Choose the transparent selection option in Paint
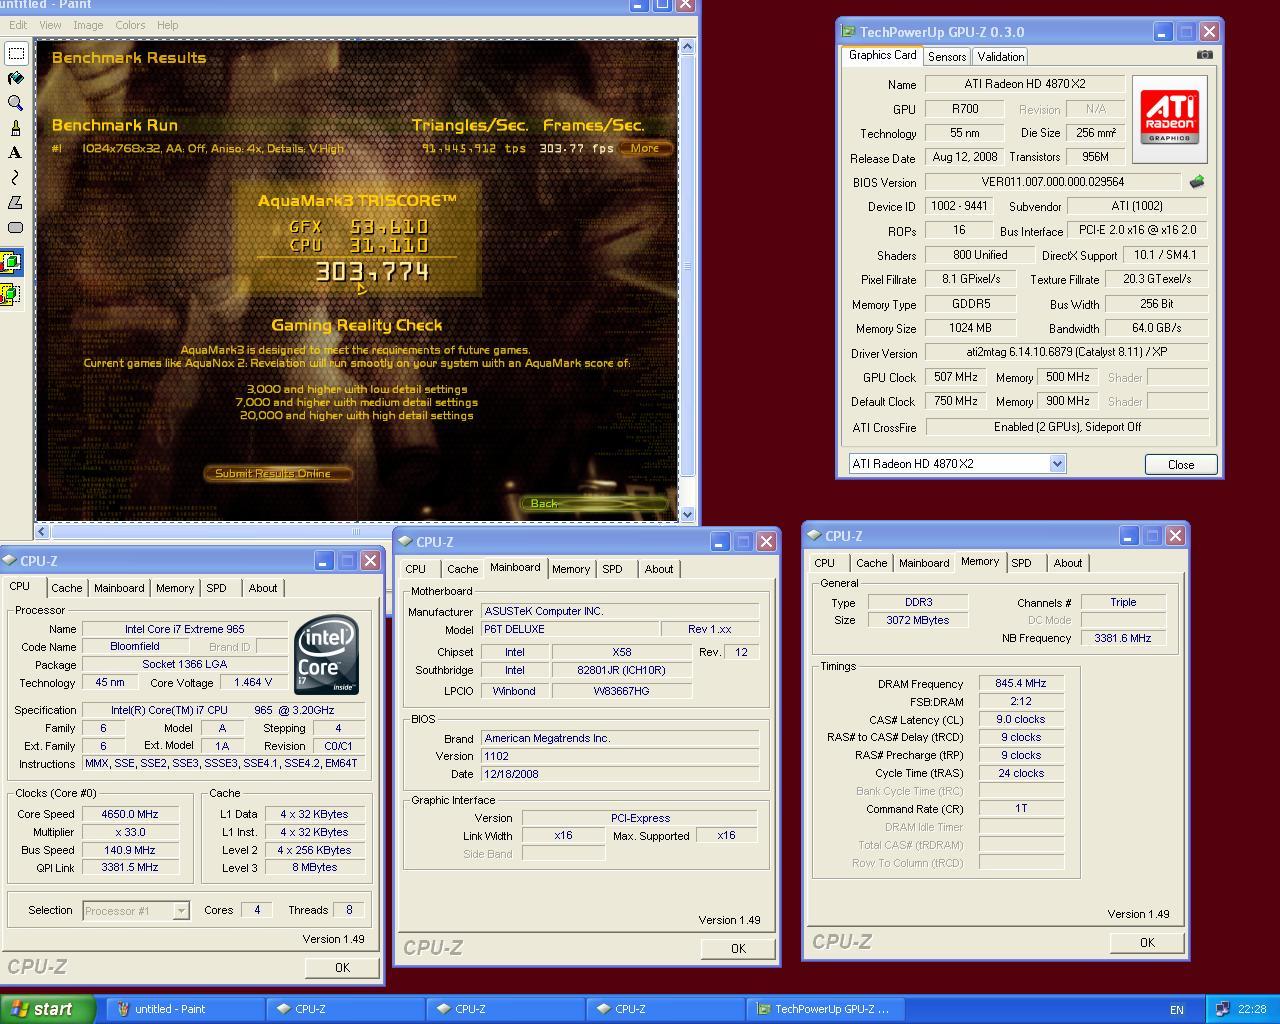The width and height of the screenshot is (1280, 1024). [11, 294]
